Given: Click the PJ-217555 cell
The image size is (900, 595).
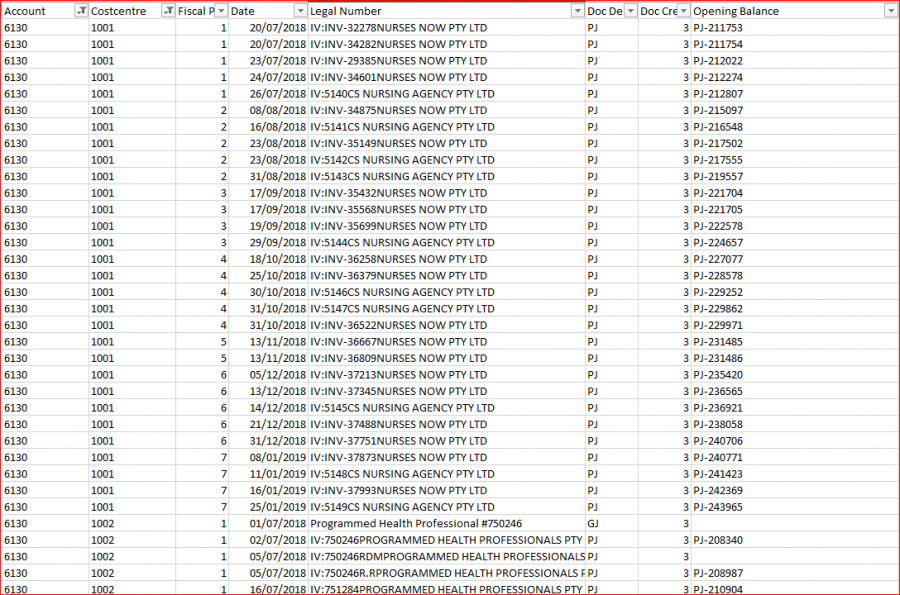Looking at the screenshot, I should (794, 160).
